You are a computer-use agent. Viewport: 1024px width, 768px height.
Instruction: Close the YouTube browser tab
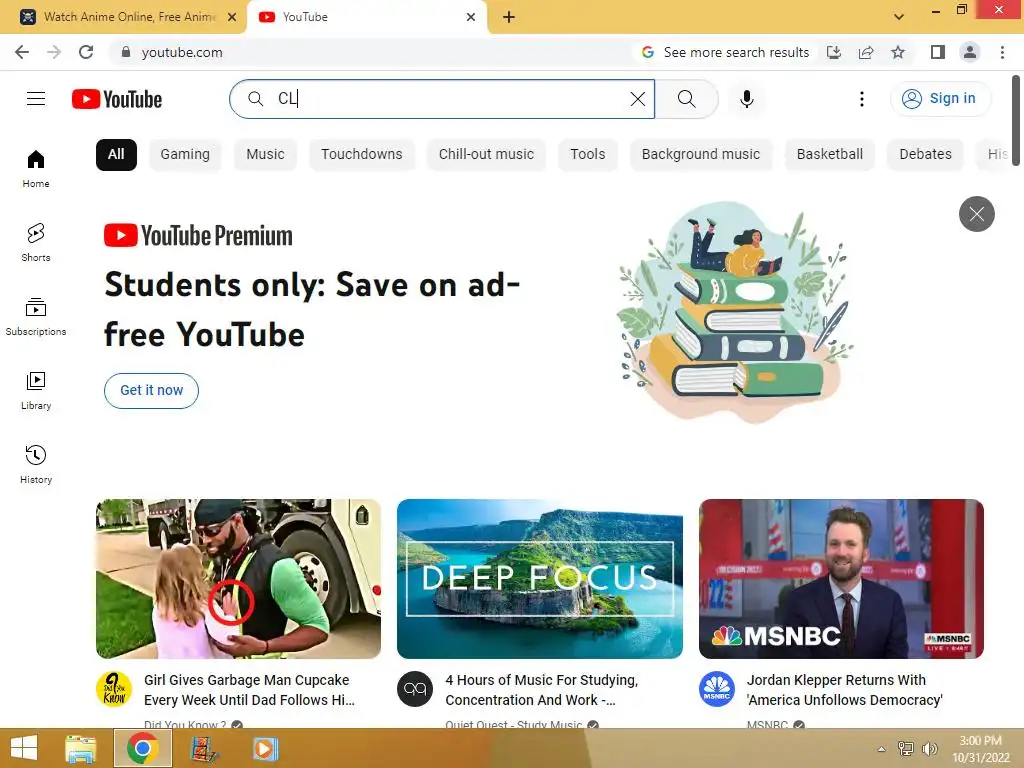click(471, 17)
